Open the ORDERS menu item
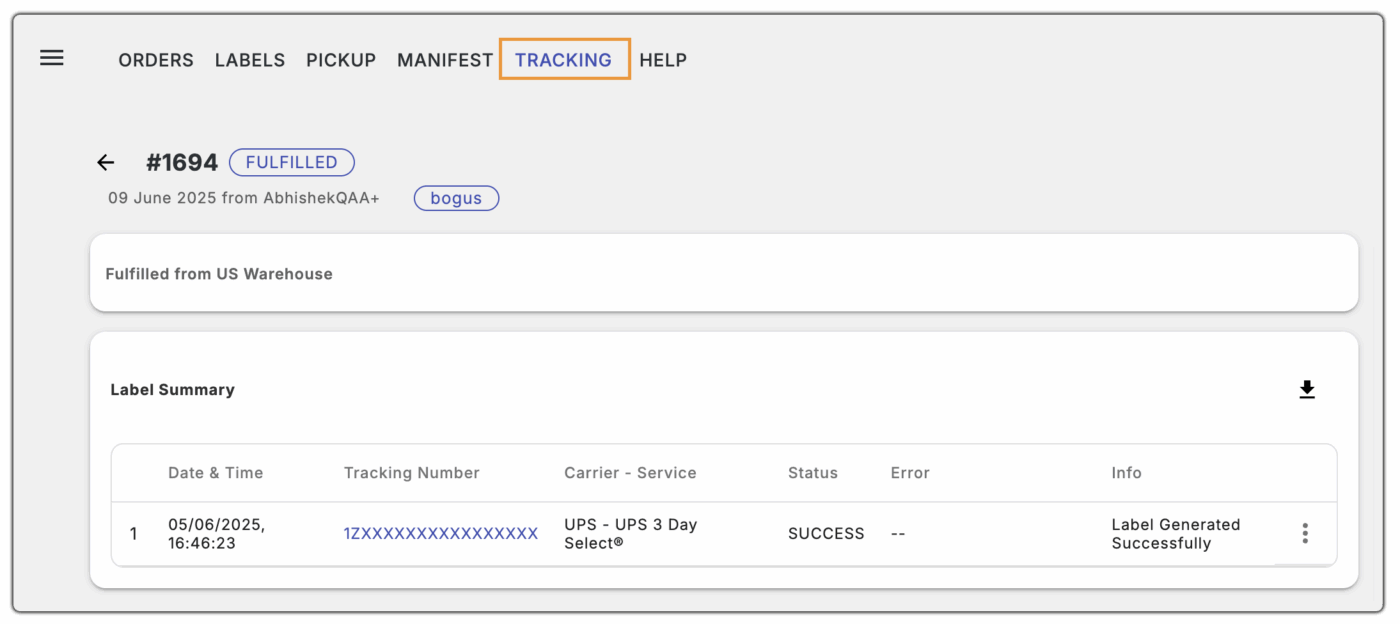This screenshot has width=1400, height=624. (x=155, y=60)
